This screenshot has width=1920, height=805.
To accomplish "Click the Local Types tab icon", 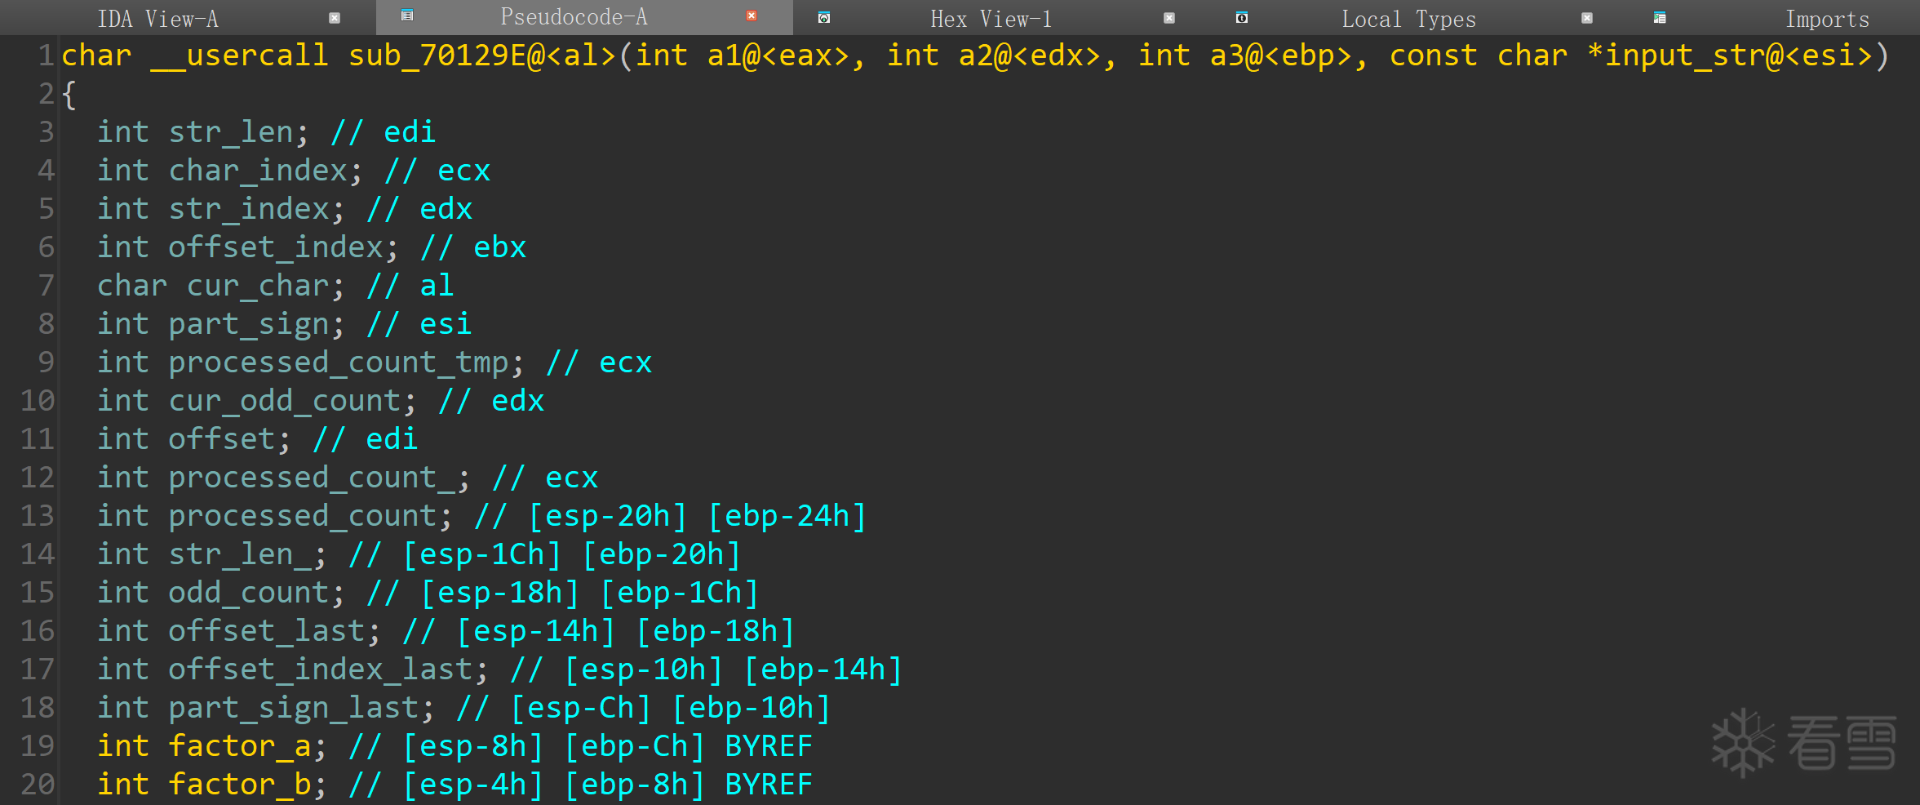I will coord(1241,18).
